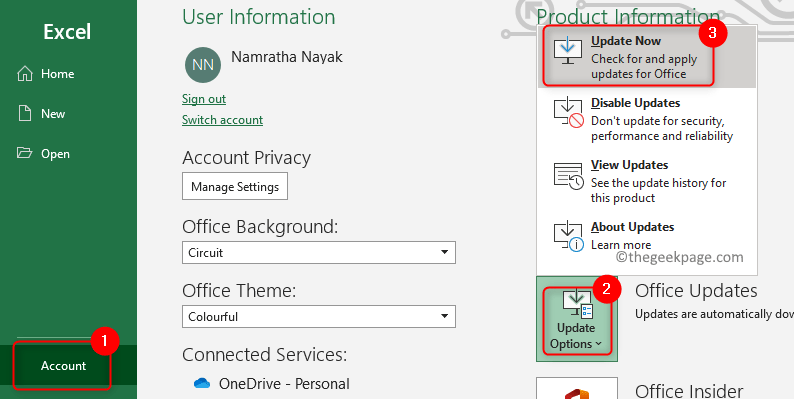Choose About Updates menu entry
Image resolution: width=794 pixels, height=399 pixels.
click(x=647, y=235)
